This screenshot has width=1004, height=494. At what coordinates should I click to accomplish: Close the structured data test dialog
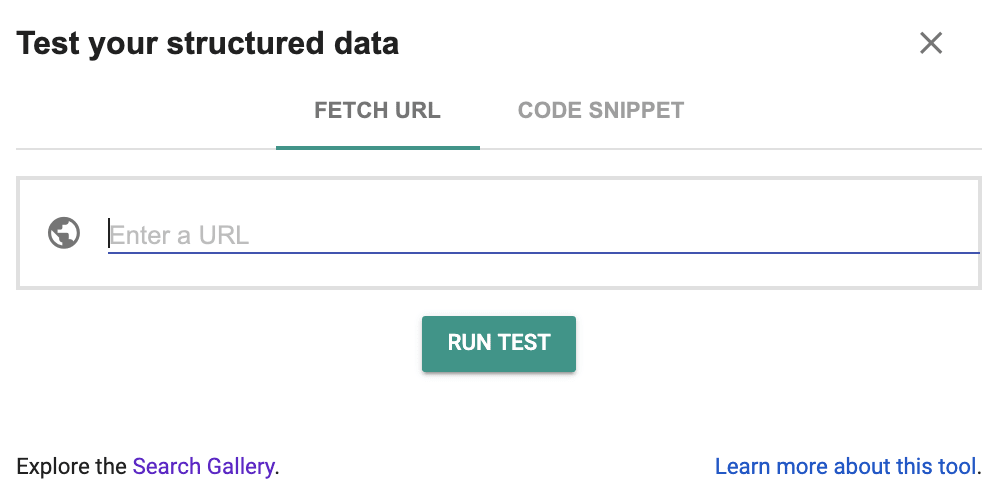coord(930,44)
